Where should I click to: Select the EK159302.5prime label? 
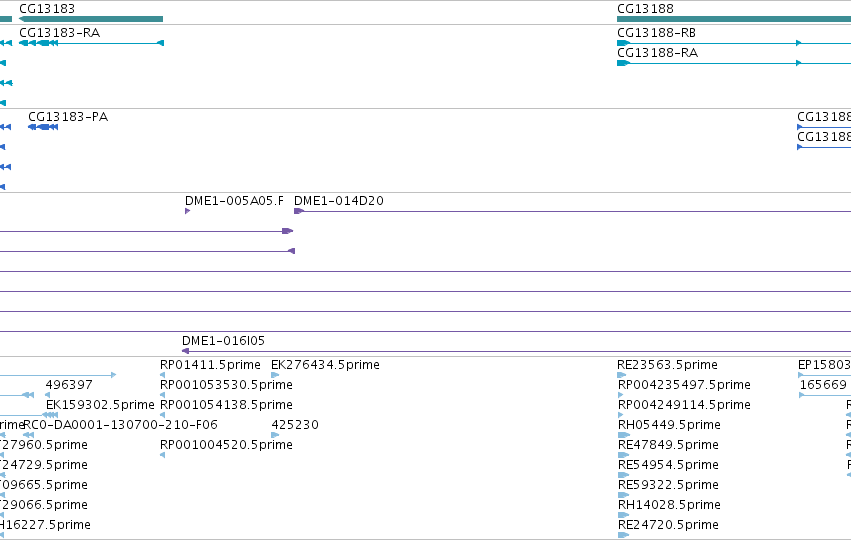point(100,405)
